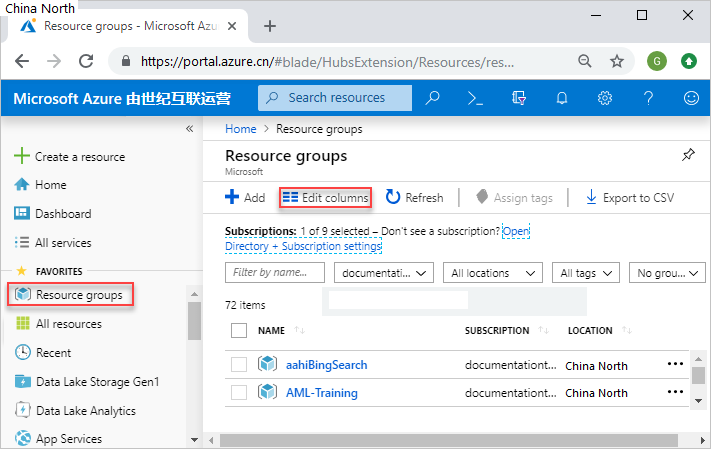Image resolution: width=711 pixels, height=449 pixels.
Task: Open a new browser tab
Action: pyautogui.click(x=270, y=26)
